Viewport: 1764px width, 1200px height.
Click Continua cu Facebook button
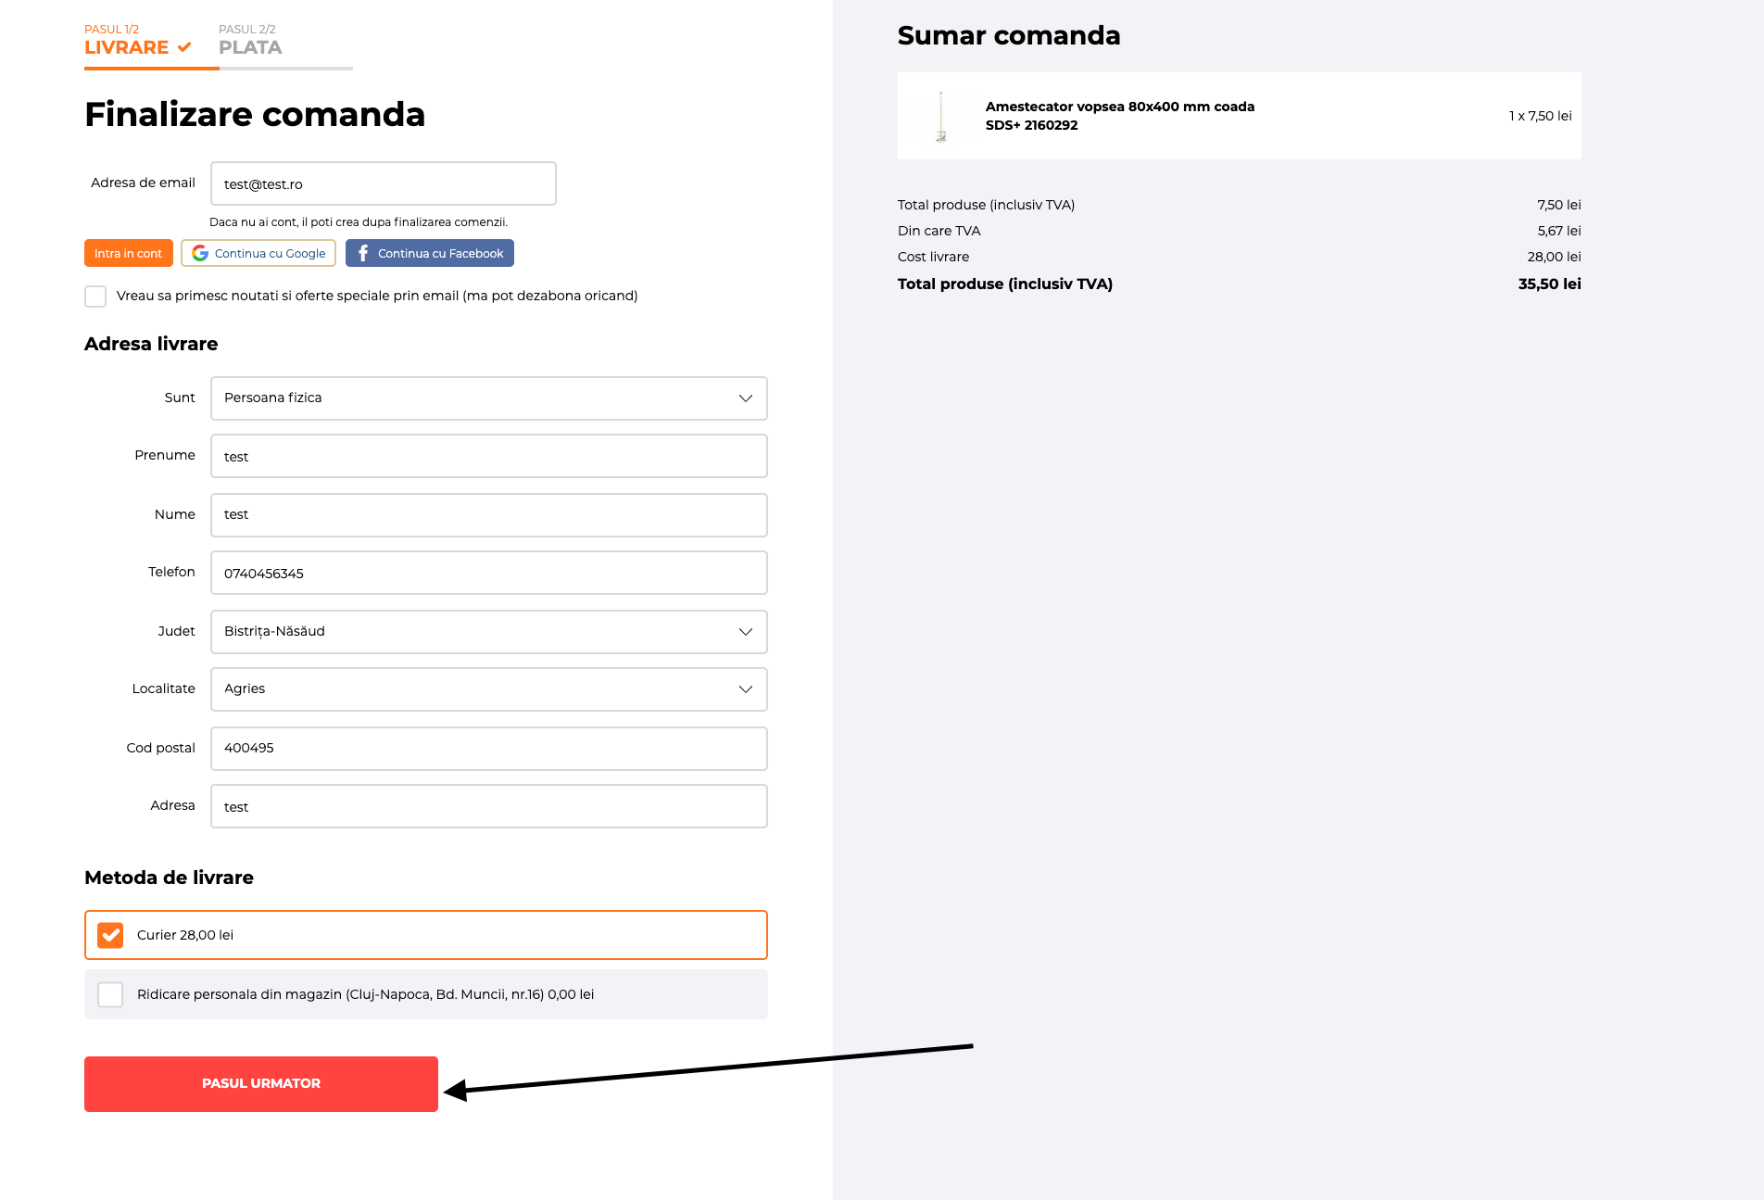point(430,253)
